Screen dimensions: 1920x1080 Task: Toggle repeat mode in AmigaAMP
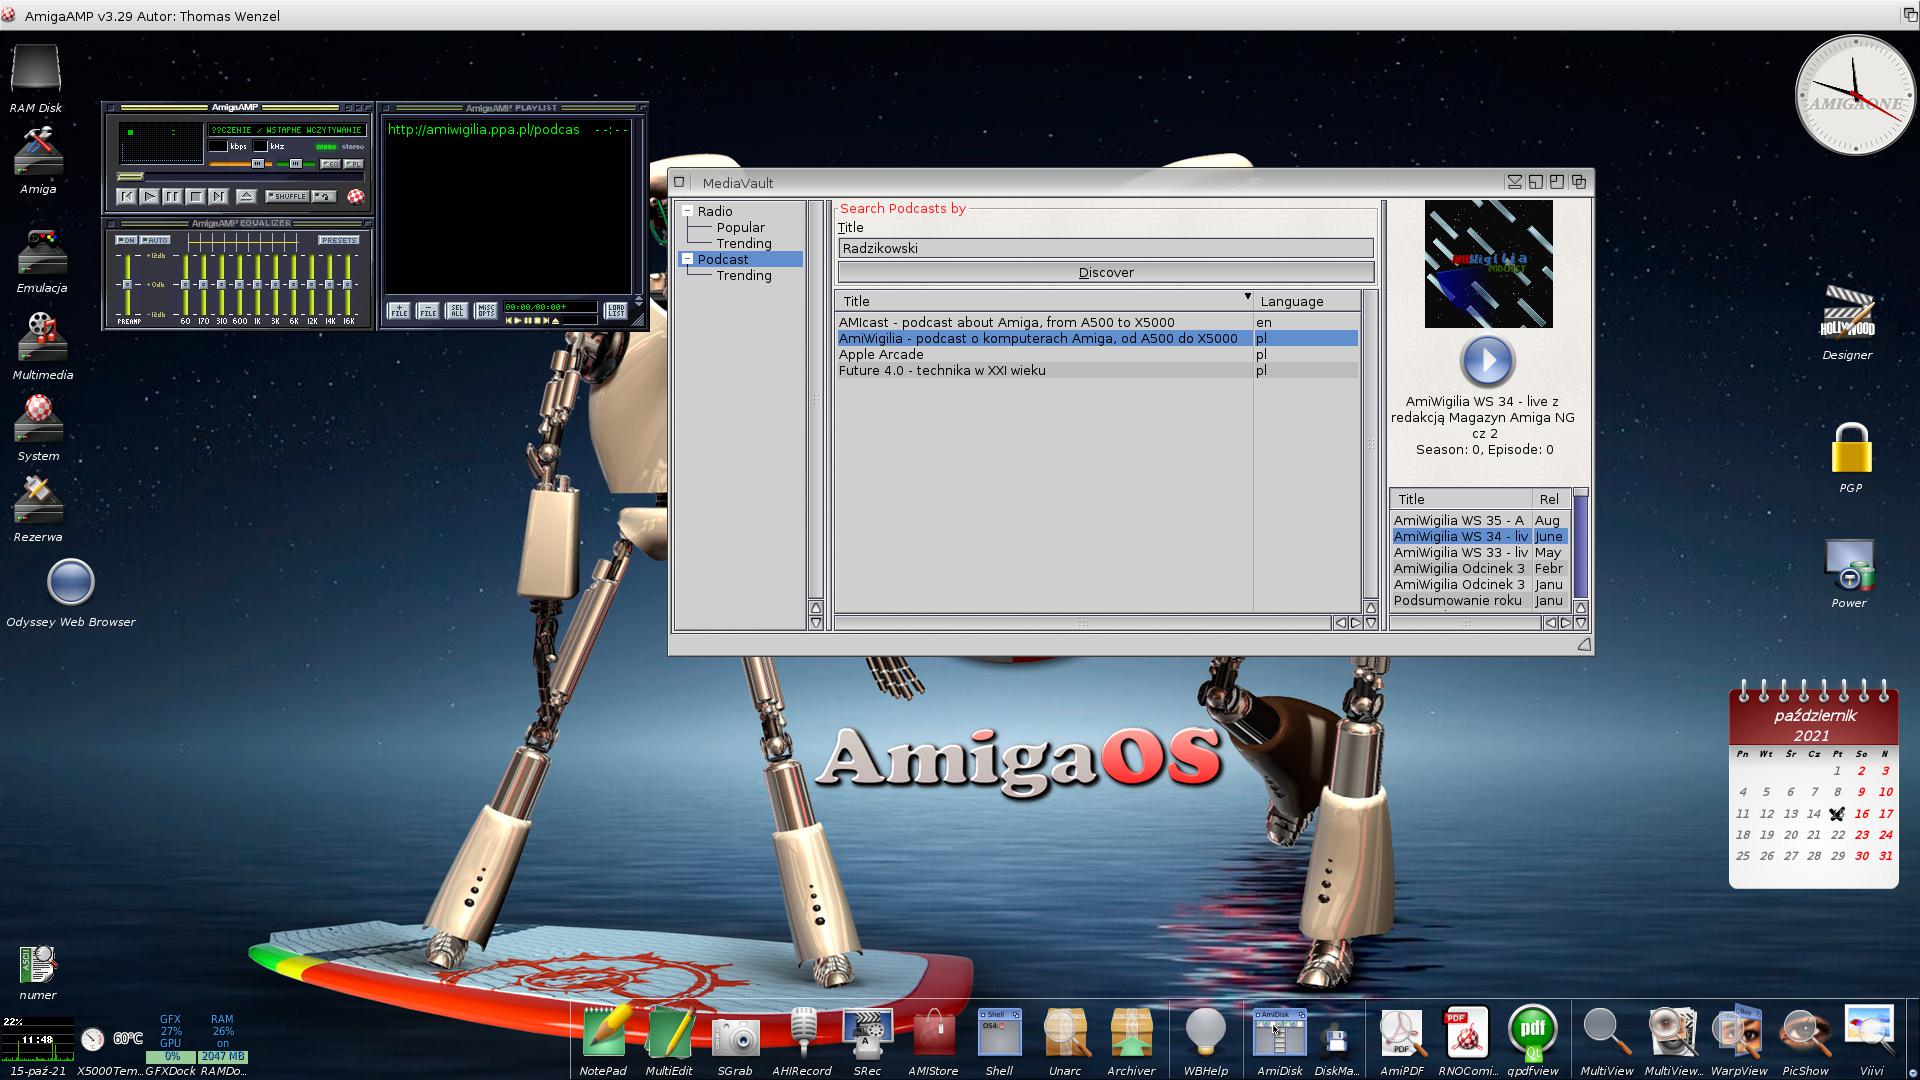point(324,196)
